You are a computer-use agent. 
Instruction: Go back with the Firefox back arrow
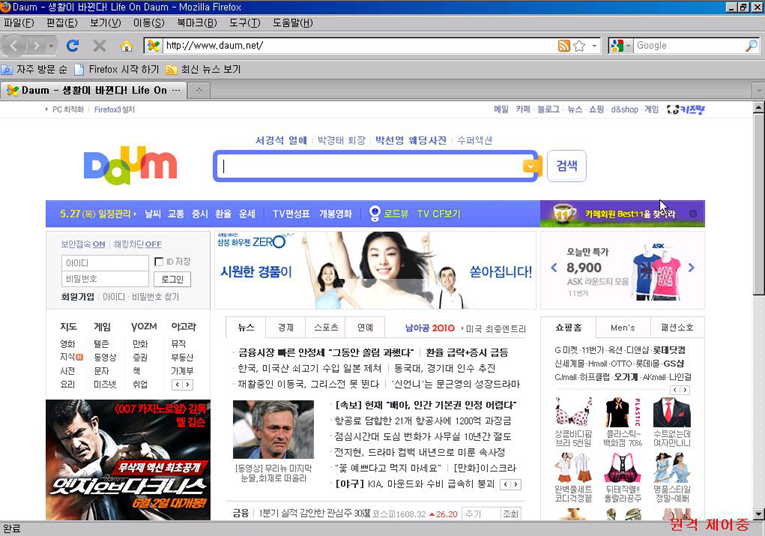pyautogui.click(x=14, y=46)
